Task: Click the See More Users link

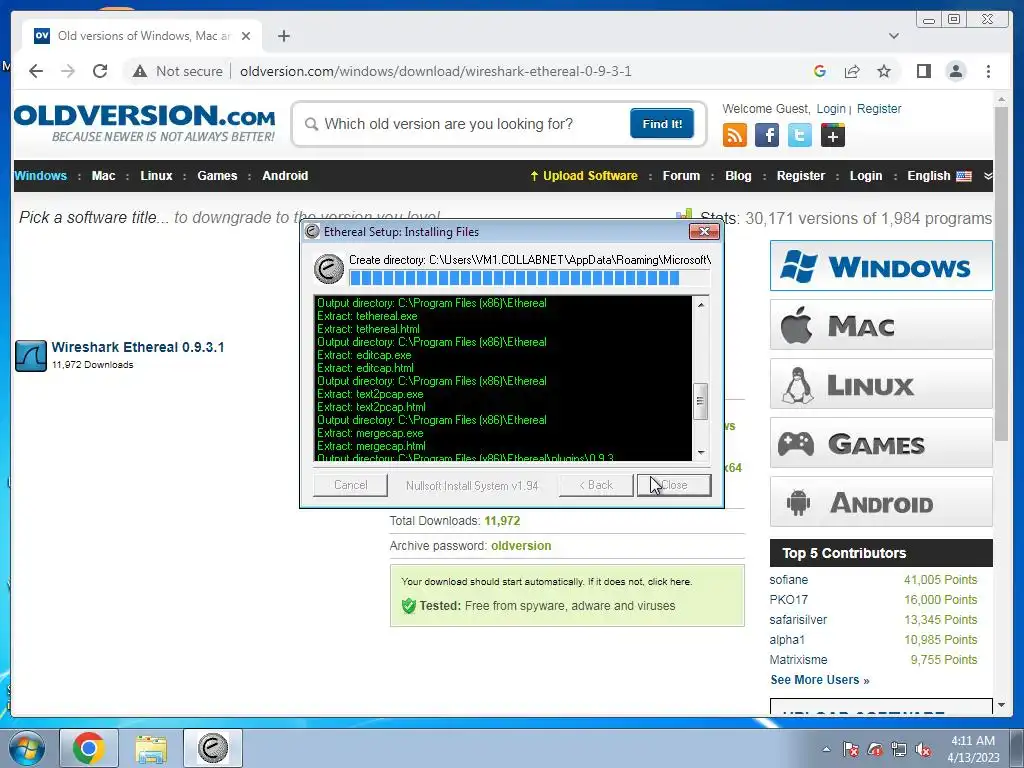Action: coord(820,680)
